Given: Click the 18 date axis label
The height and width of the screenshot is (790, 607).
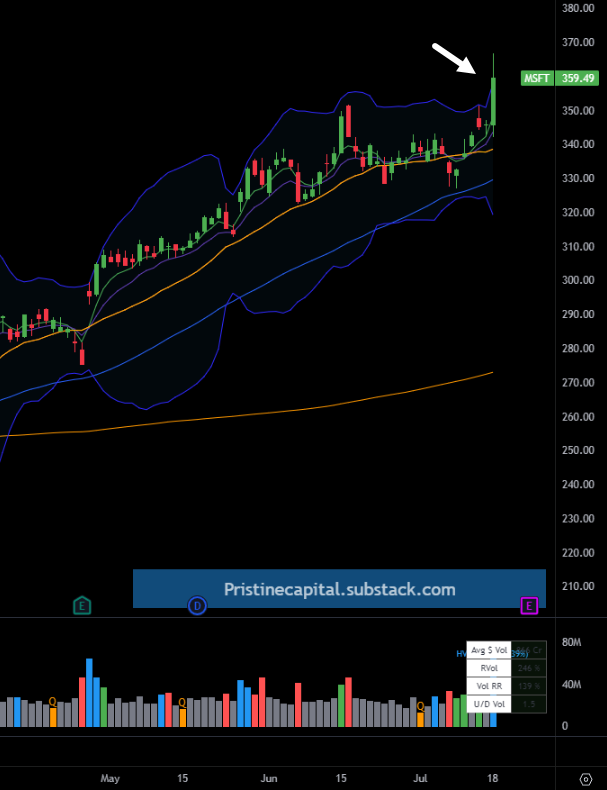Looking at the screenshot, I should pyautogui.click(x=493, y=778).
